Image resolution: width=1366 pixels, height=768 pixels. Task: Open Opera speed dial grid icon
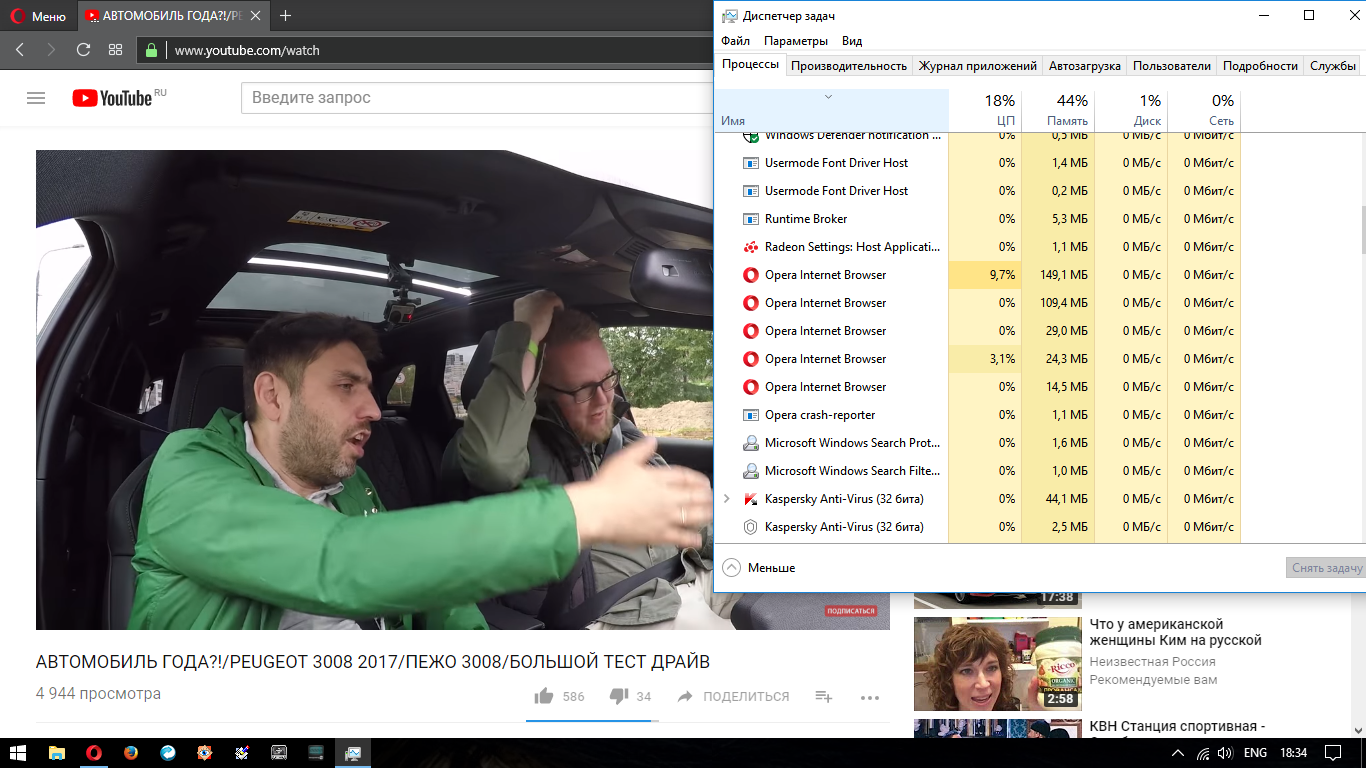click(115, 50)
